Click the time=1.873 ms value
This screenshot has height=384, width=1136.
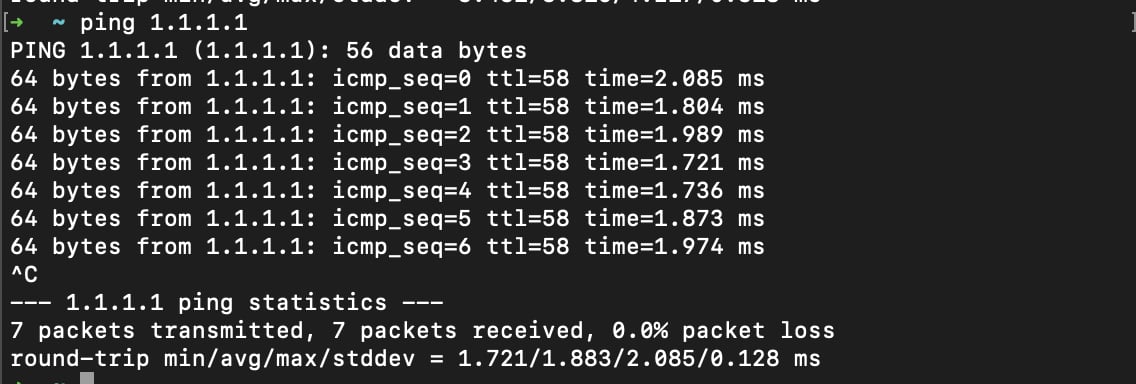point(674,219)
